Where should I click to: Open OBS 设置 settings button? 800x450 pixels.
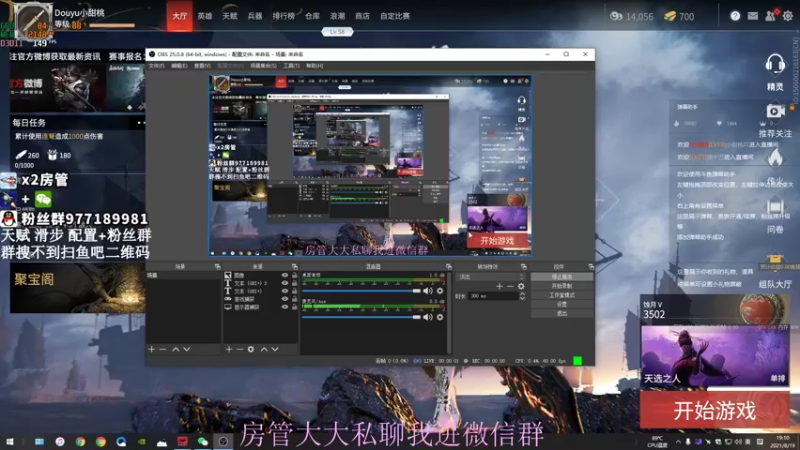562,304
